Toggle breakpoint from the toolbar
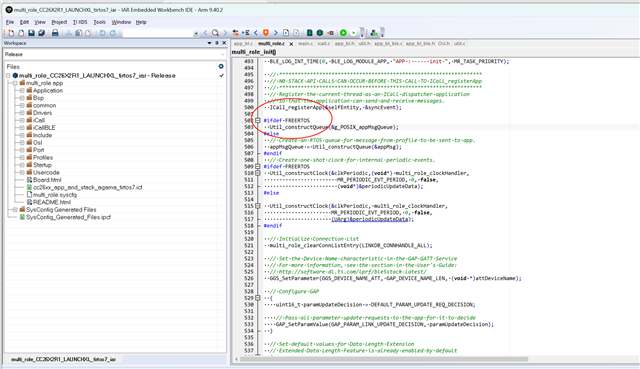The height and width of the screenshot is (369, 640). coord(331,33)
